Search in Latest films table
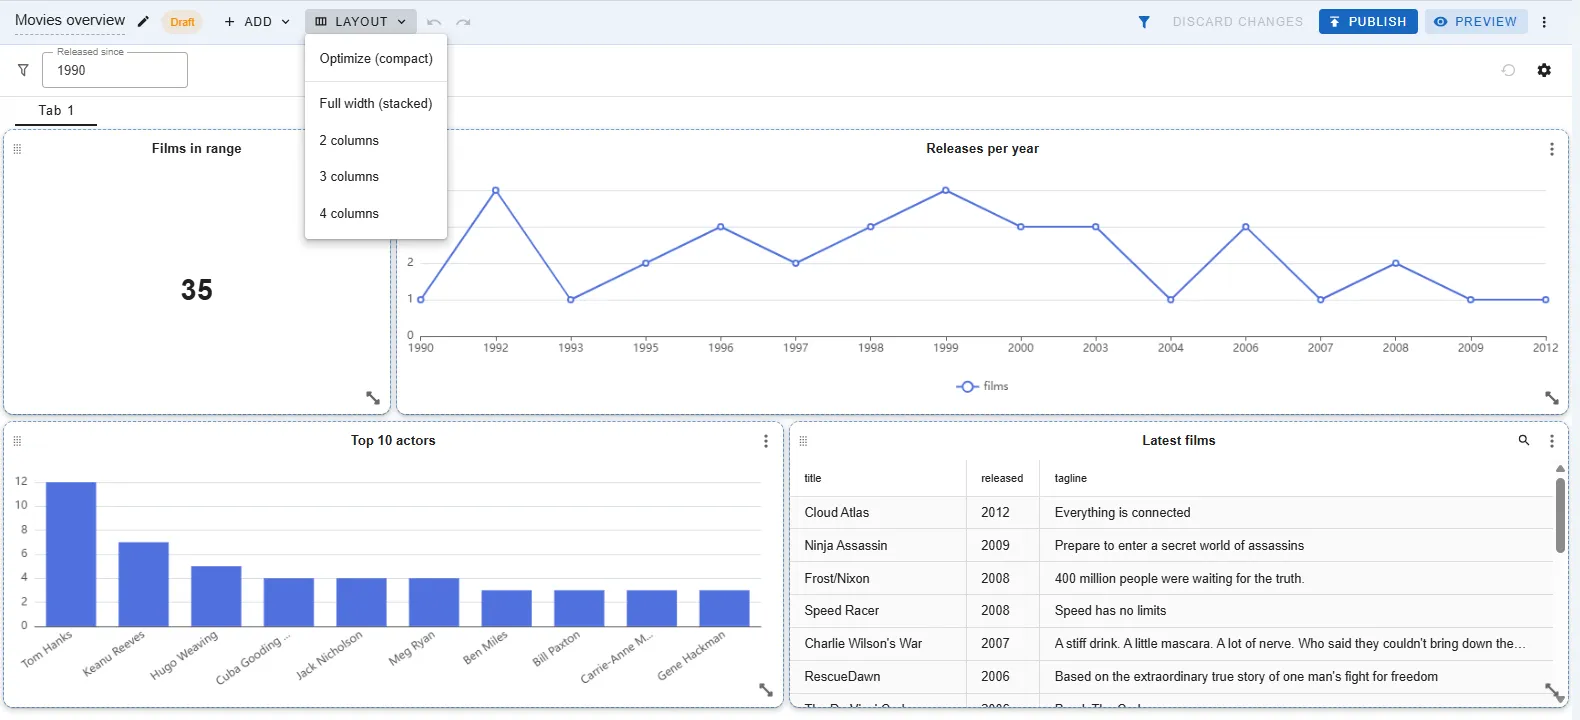This screenshot has height=720, width=1580. point(1524,440)
